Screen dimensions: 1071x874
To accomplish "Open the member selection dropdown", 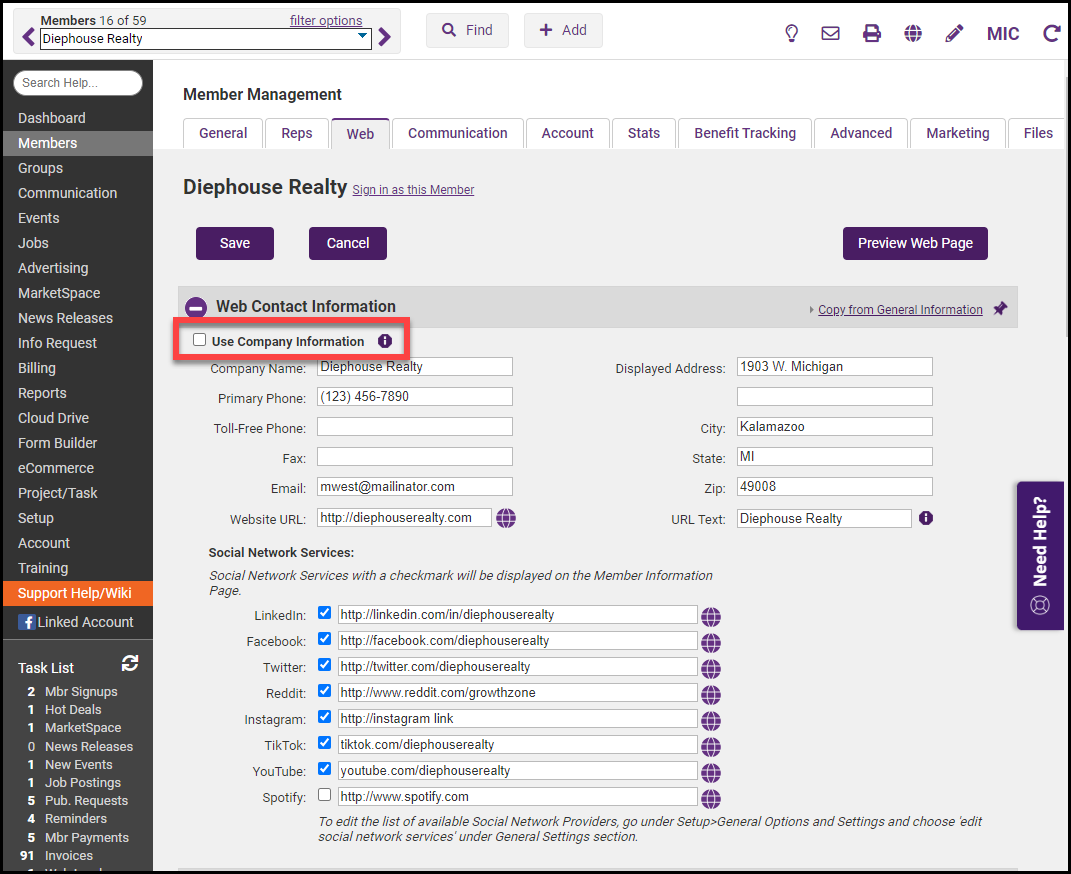I will pos(362,38).
